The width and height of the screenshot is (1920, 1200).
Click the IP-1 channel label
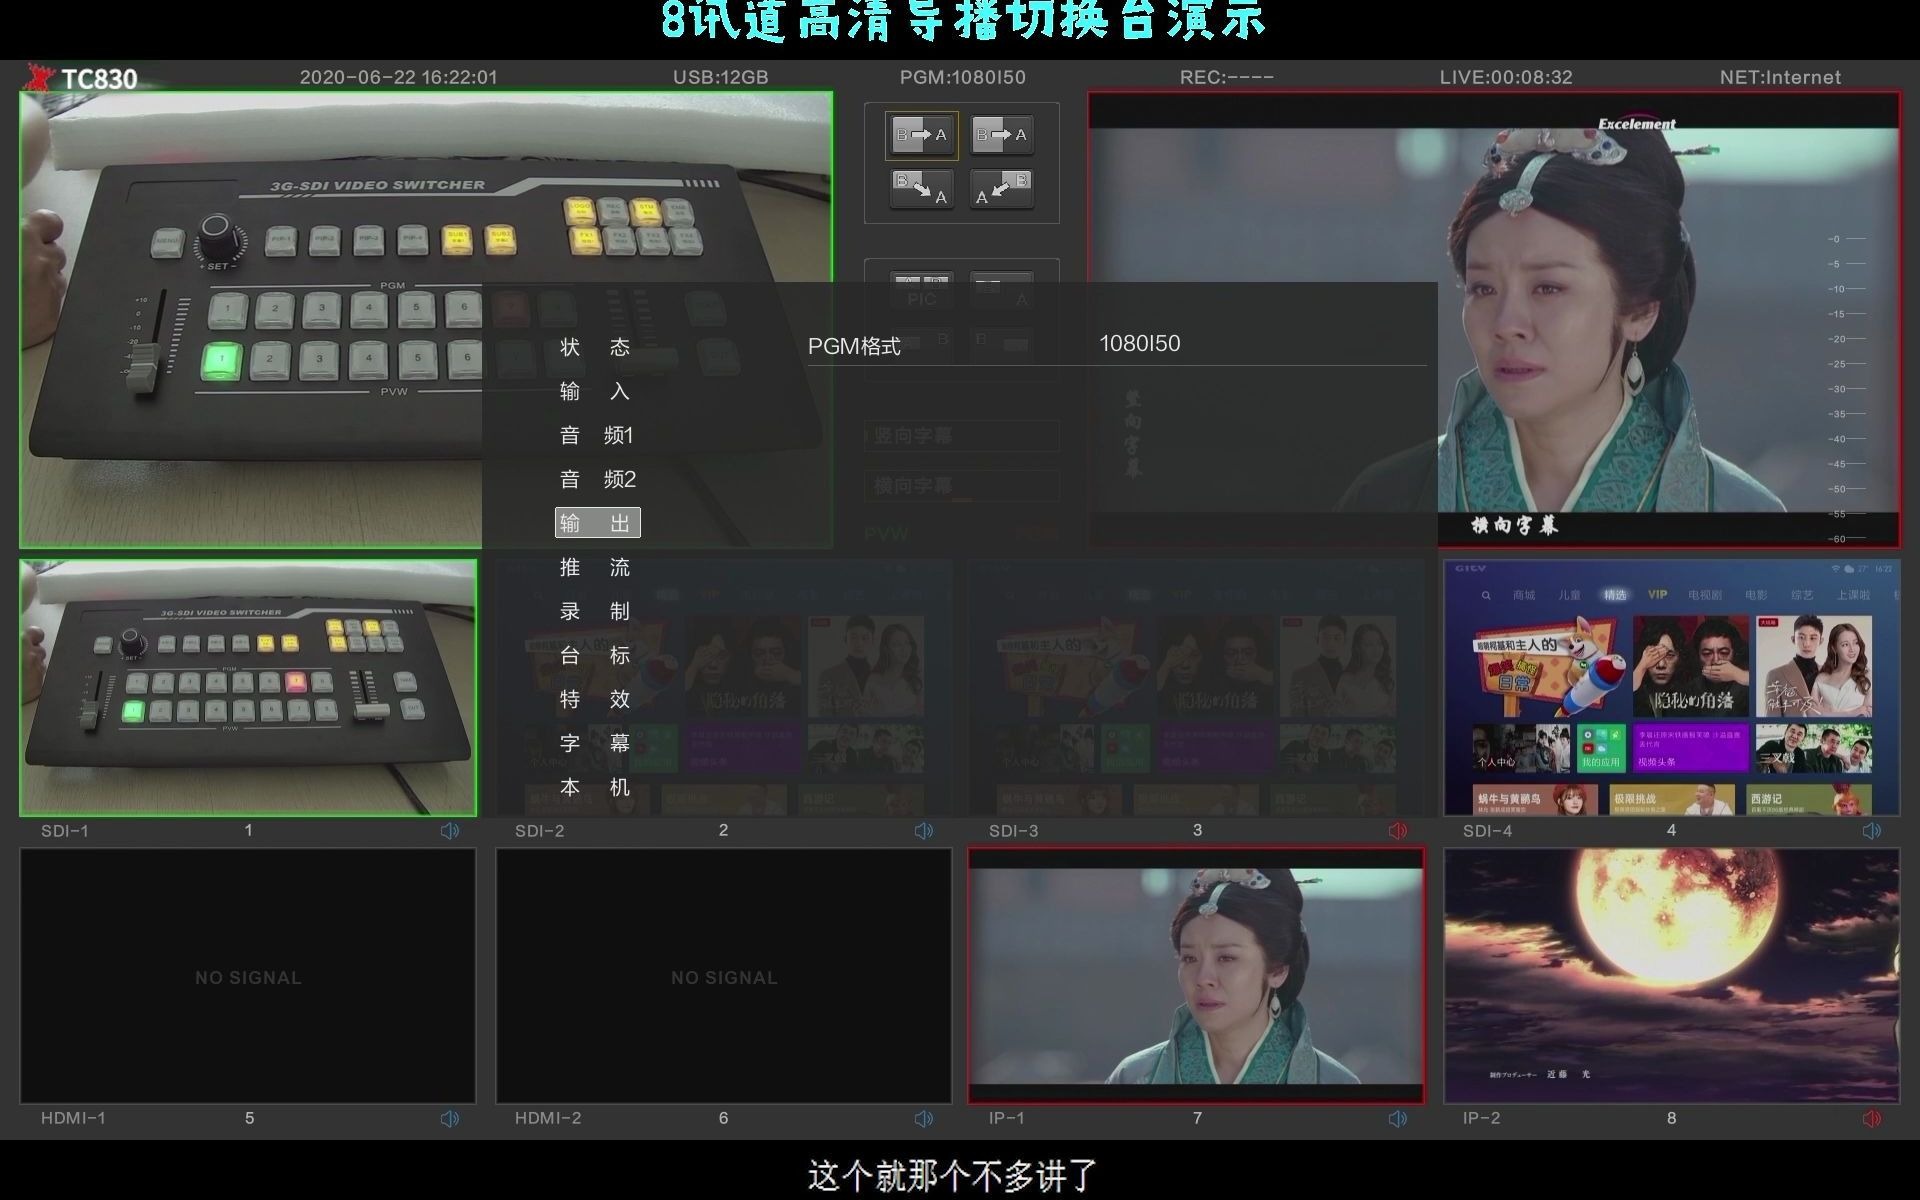pyautogui.click(x=1007, y=1119)
